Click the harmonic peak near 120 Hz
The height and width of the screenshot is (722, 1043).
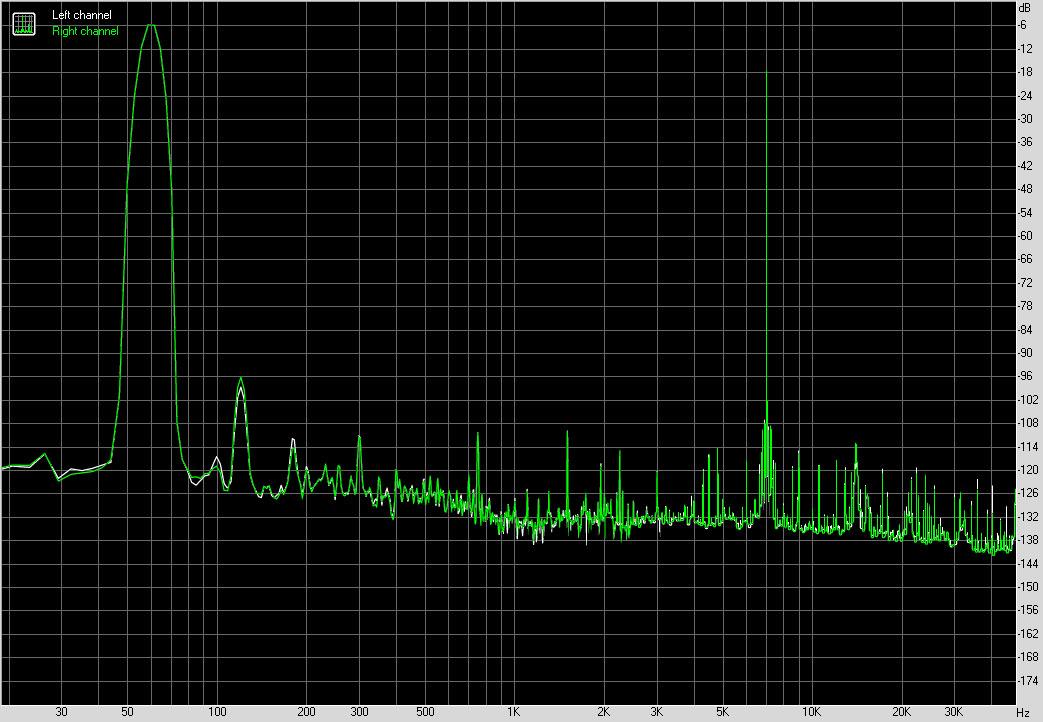pyautogui.click(x=240, y=380)
